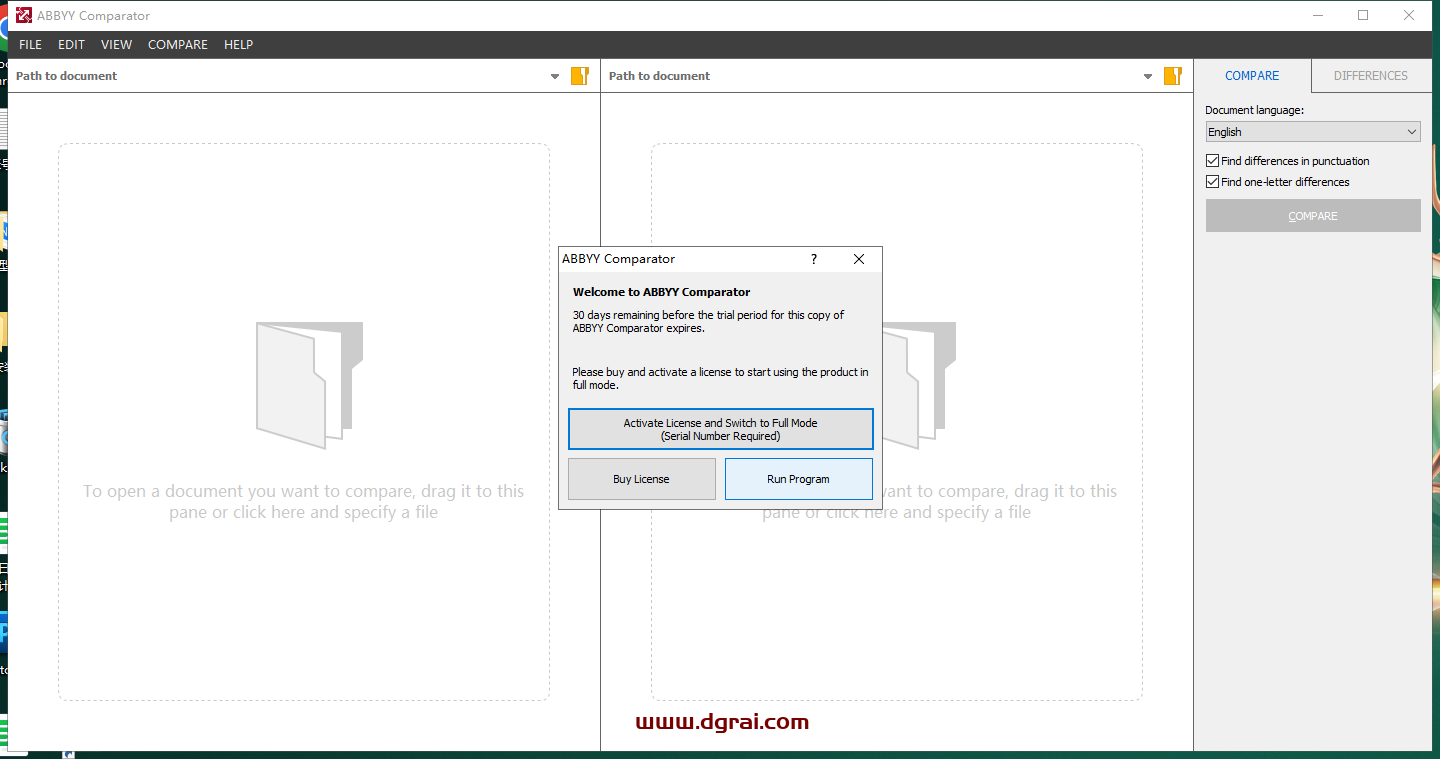Click the left pane open-document folder icon
The width and height of the screenshot is (1440, 759).
[580, 76]
